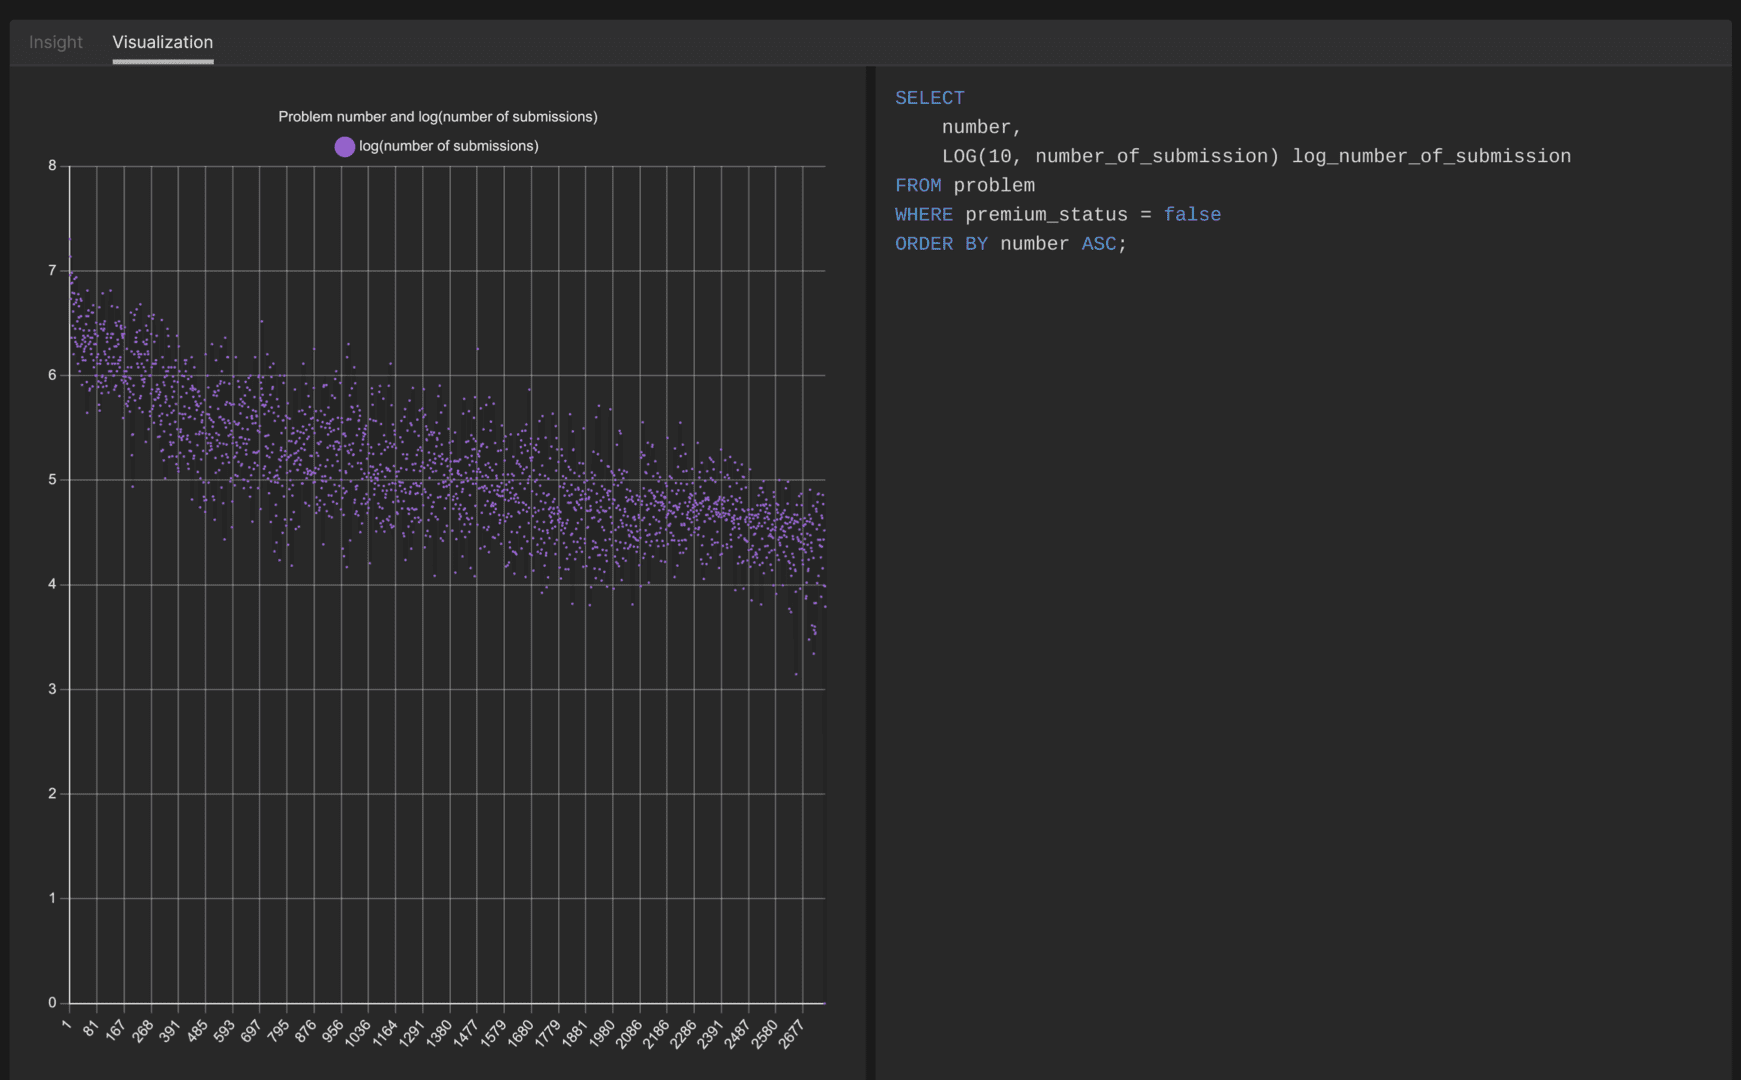Click the WHERE keyword in the query

click(923, 214)
